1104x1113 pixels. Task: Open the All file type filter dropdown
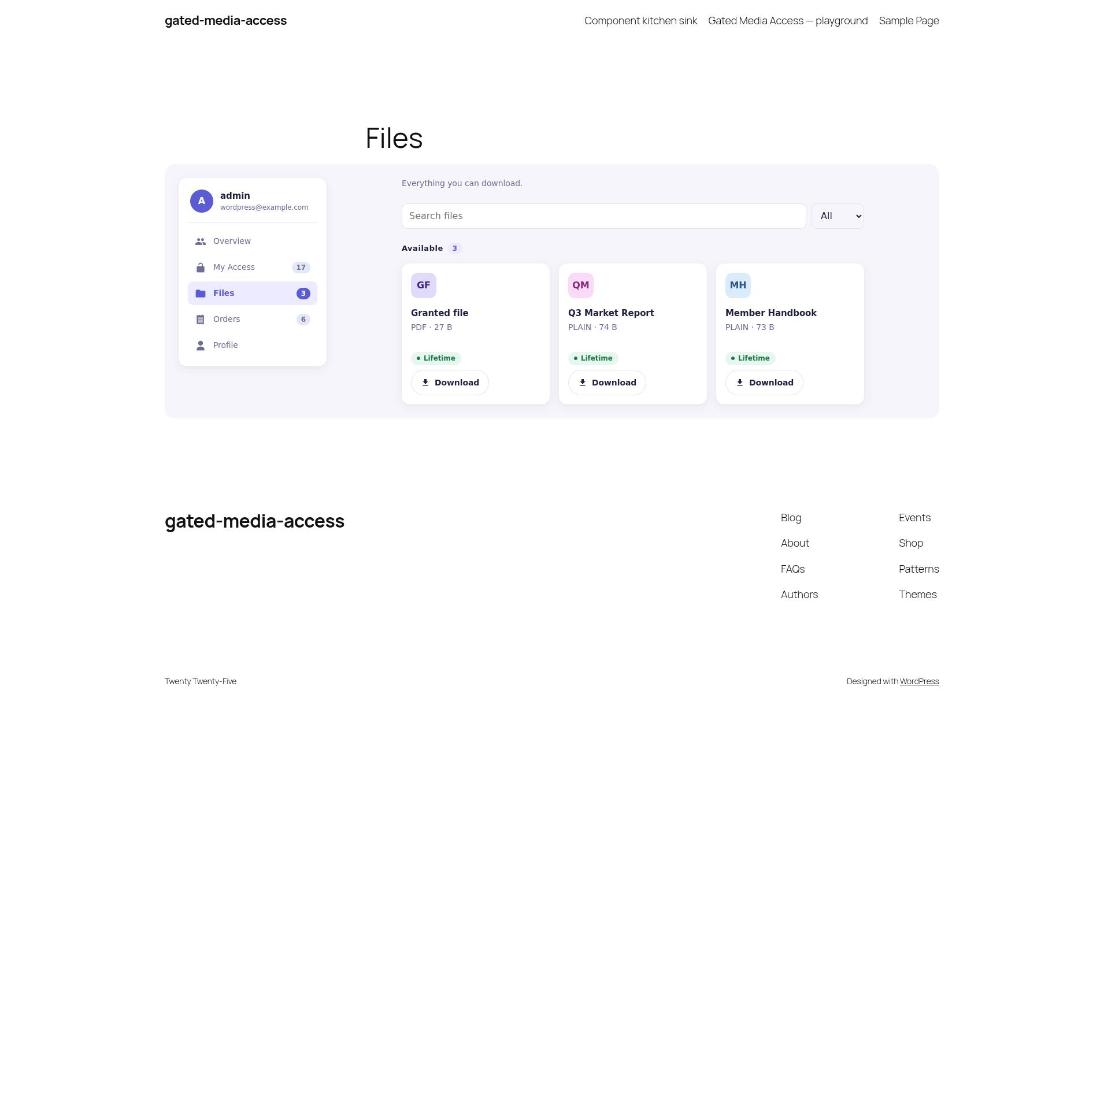tap(838, 216)
